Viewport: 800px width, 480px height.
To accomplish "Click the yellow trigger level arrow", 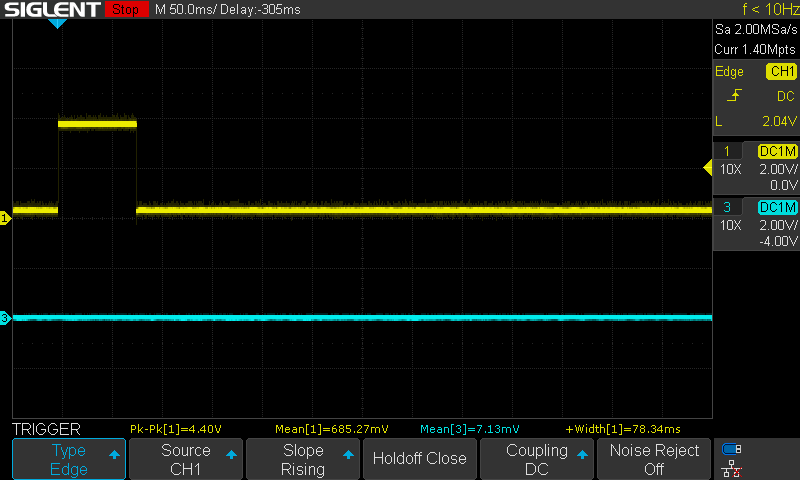I will [707, 168].
